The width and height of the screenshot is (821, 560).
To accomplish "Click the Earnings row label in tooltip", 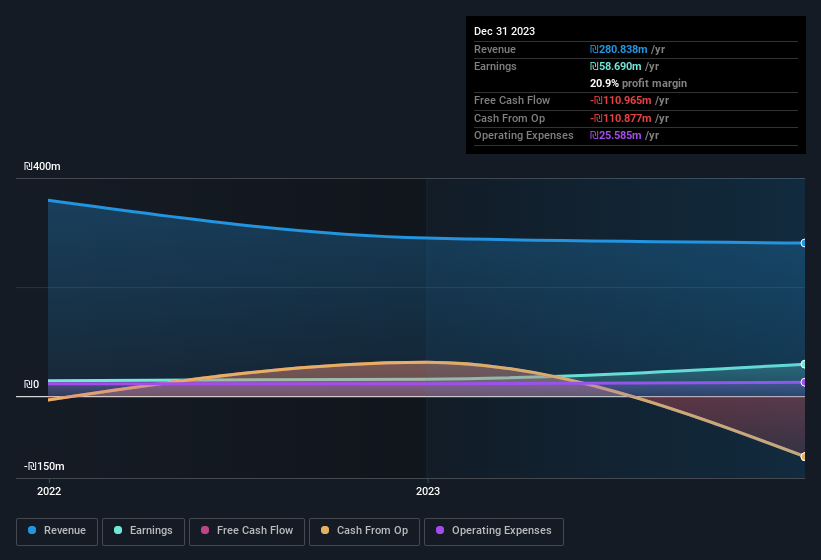I will (495, 66).
